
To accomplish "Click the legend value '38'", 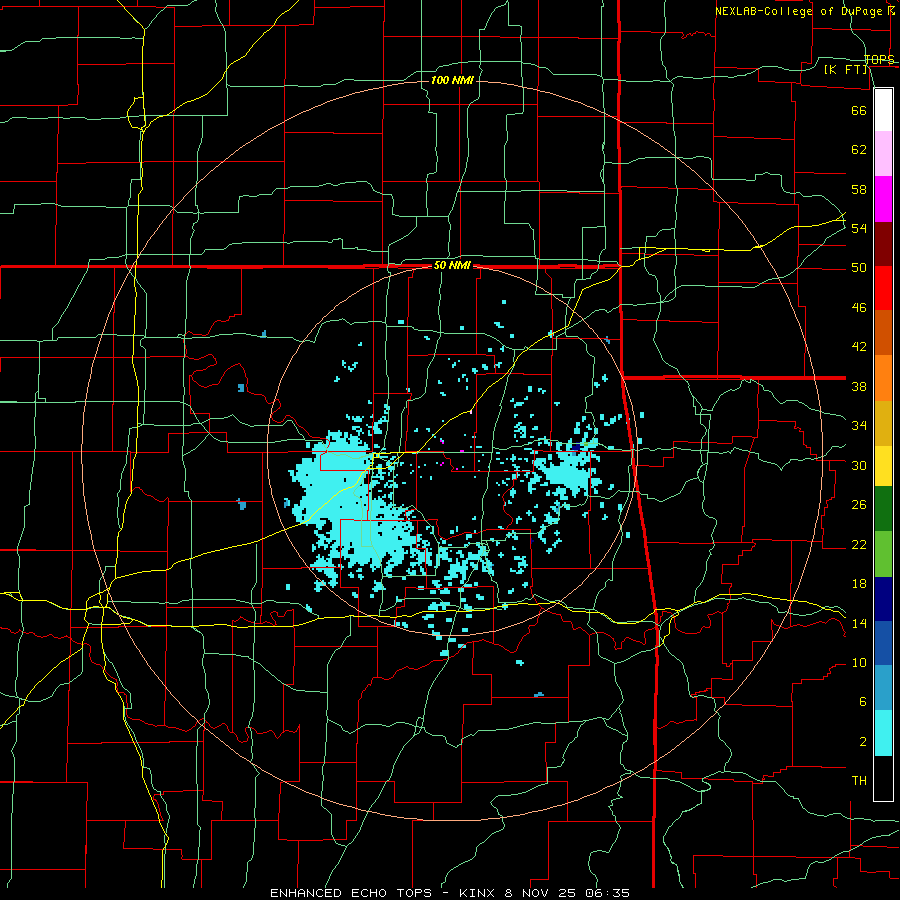I will 859,386.
